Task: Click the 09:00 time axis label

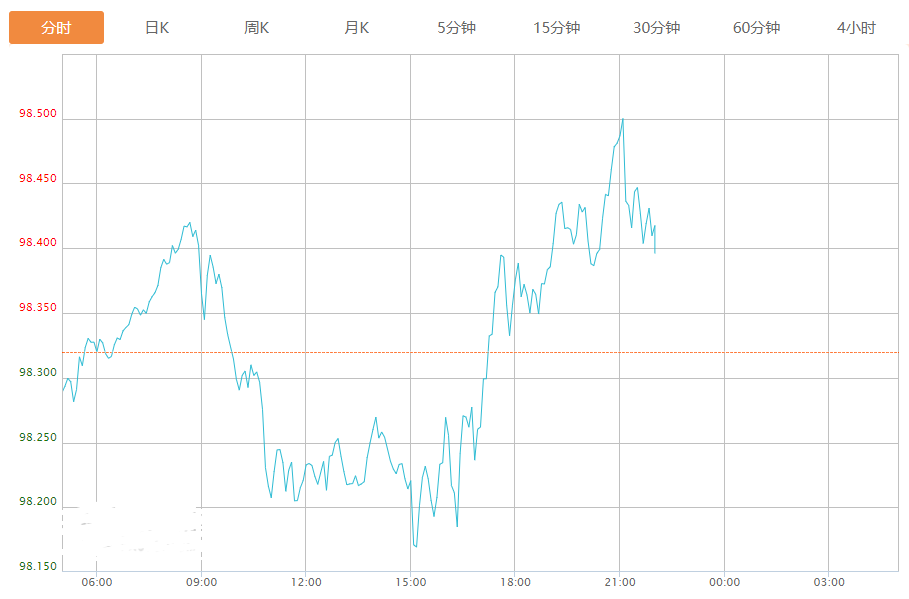Action: 201,582
